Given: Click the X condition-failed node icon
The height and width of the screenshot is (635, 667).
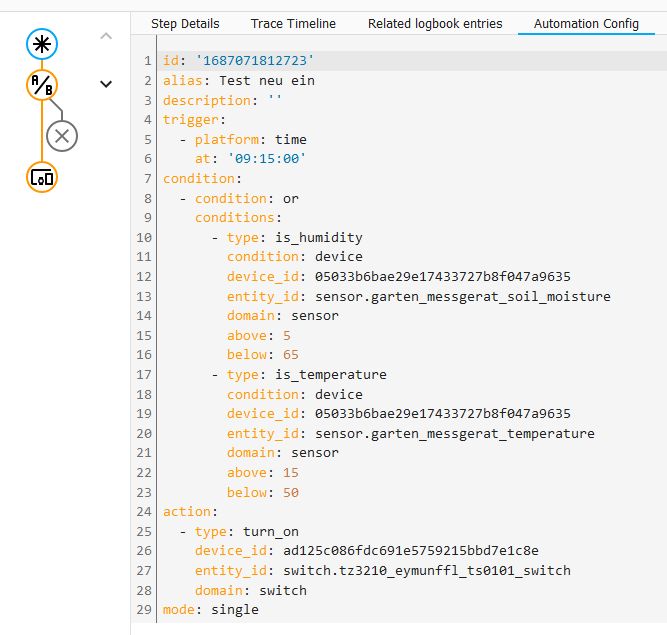Looking at the screenshot, I should (62, 136).
